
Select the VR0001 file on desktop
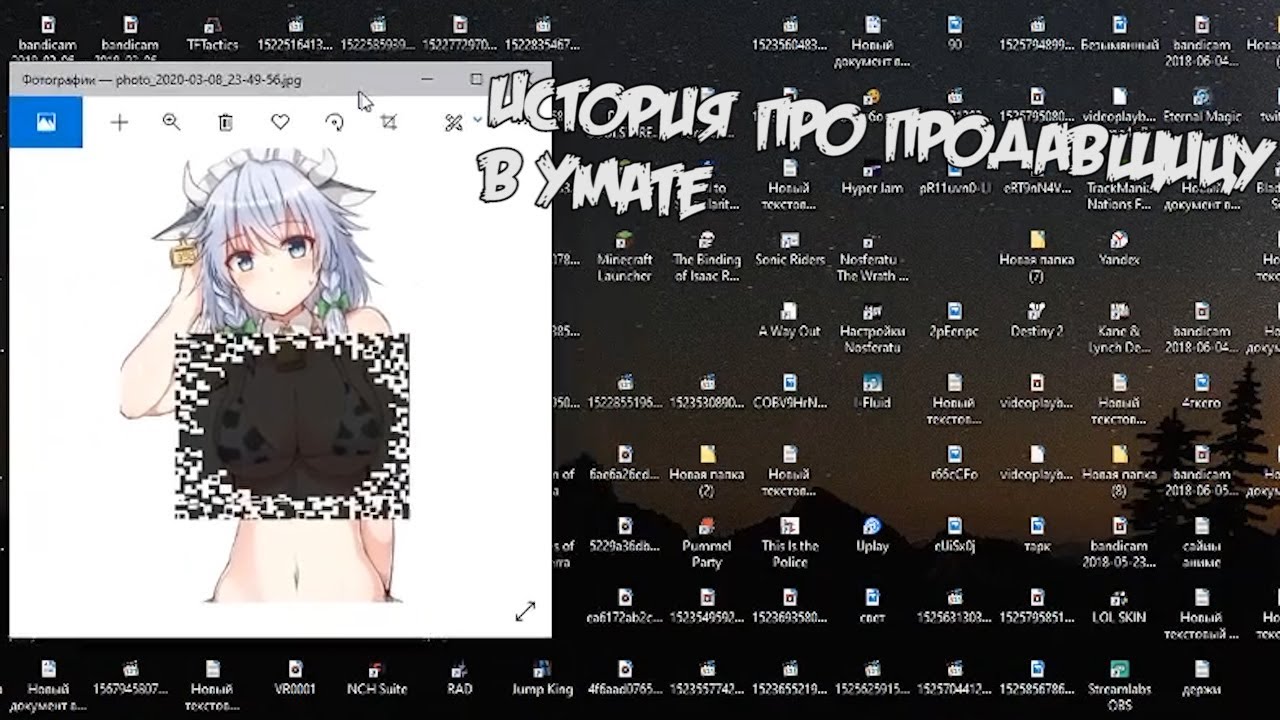click(294, 678)
